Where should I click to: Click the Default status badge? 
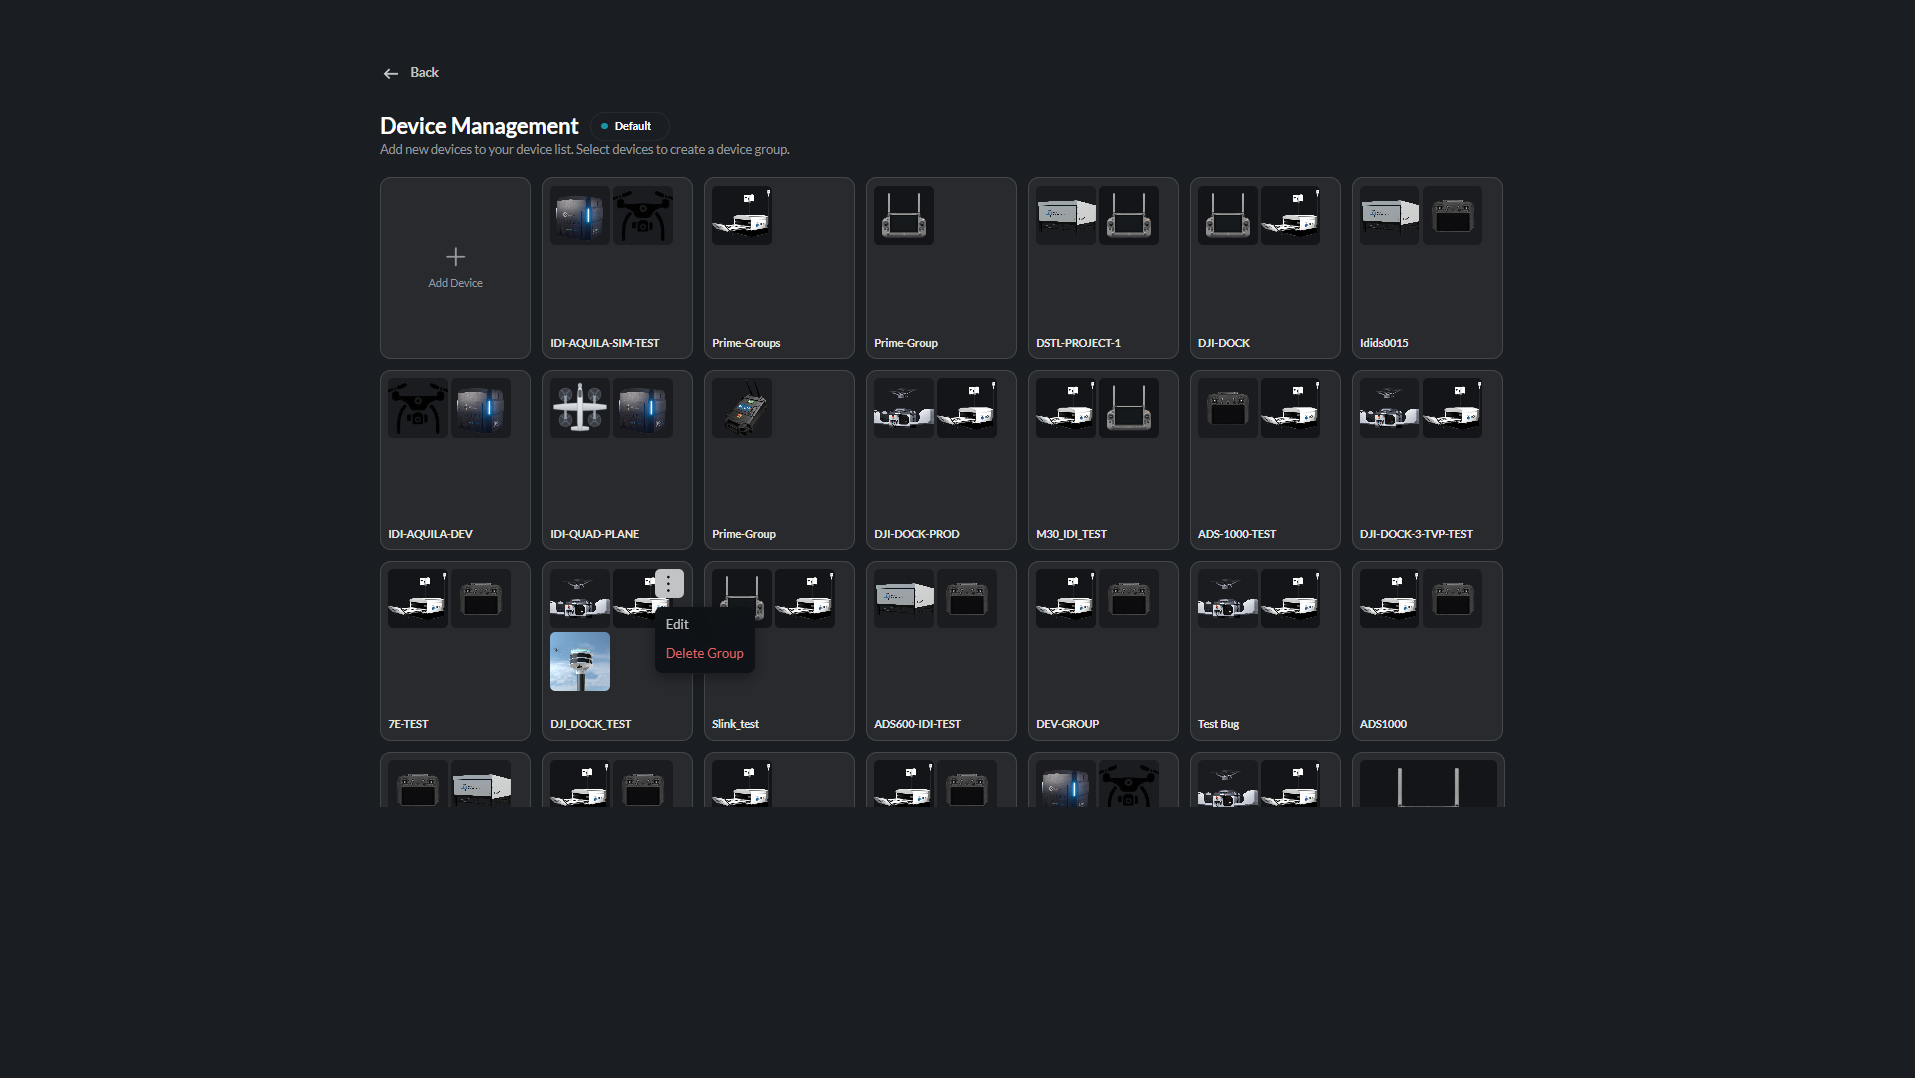pyautogui.click(x=629, y=126)
